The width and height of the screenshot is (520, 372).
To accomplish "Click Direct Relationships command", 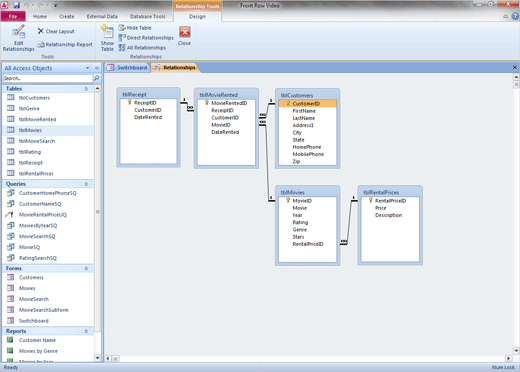I will (x=146, y=38).
